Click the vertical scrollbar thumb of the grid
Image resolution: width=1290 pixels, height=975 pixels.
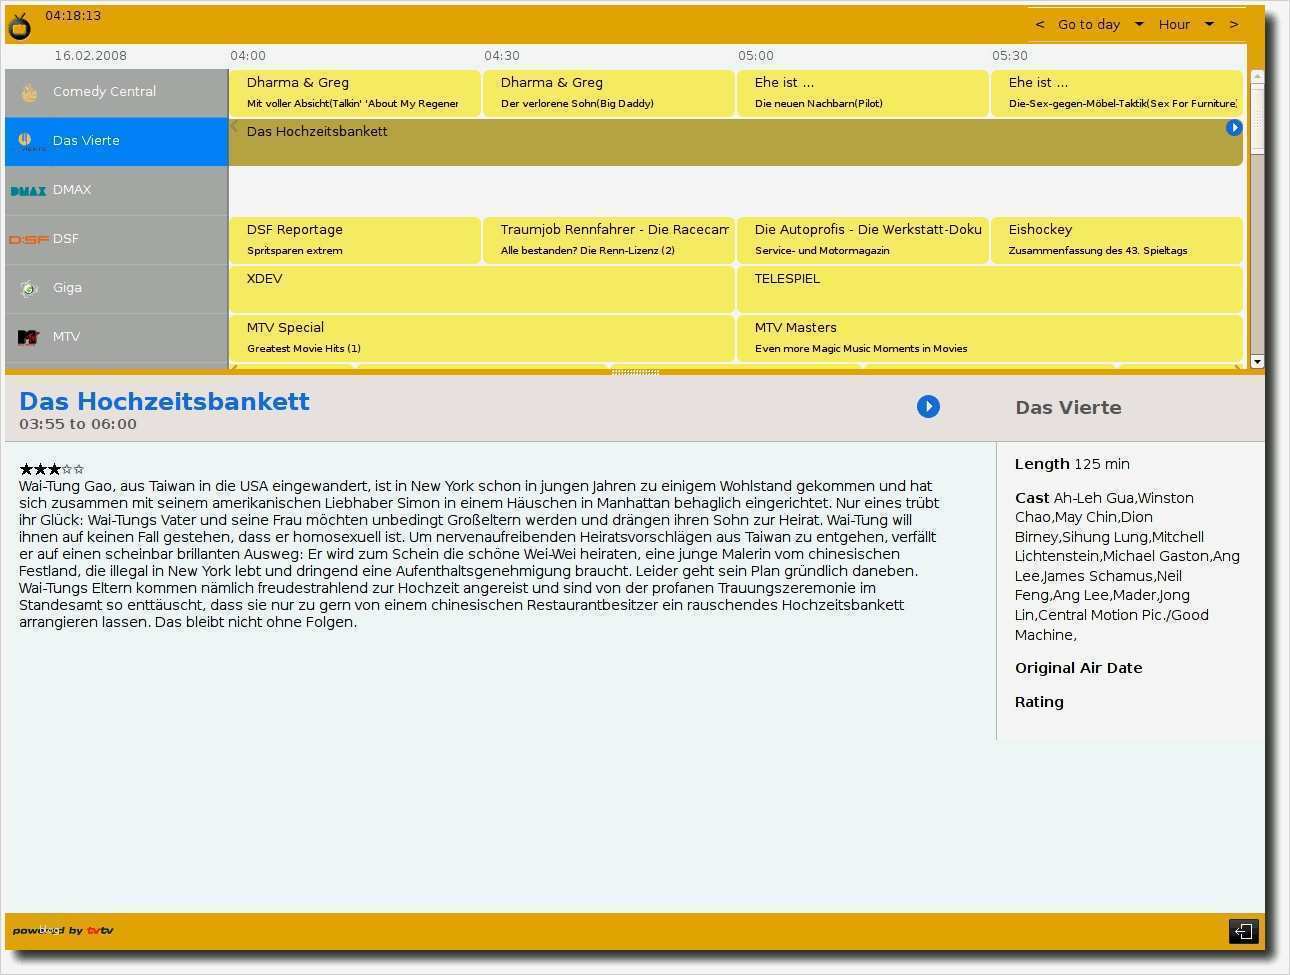coord(1257,119)
